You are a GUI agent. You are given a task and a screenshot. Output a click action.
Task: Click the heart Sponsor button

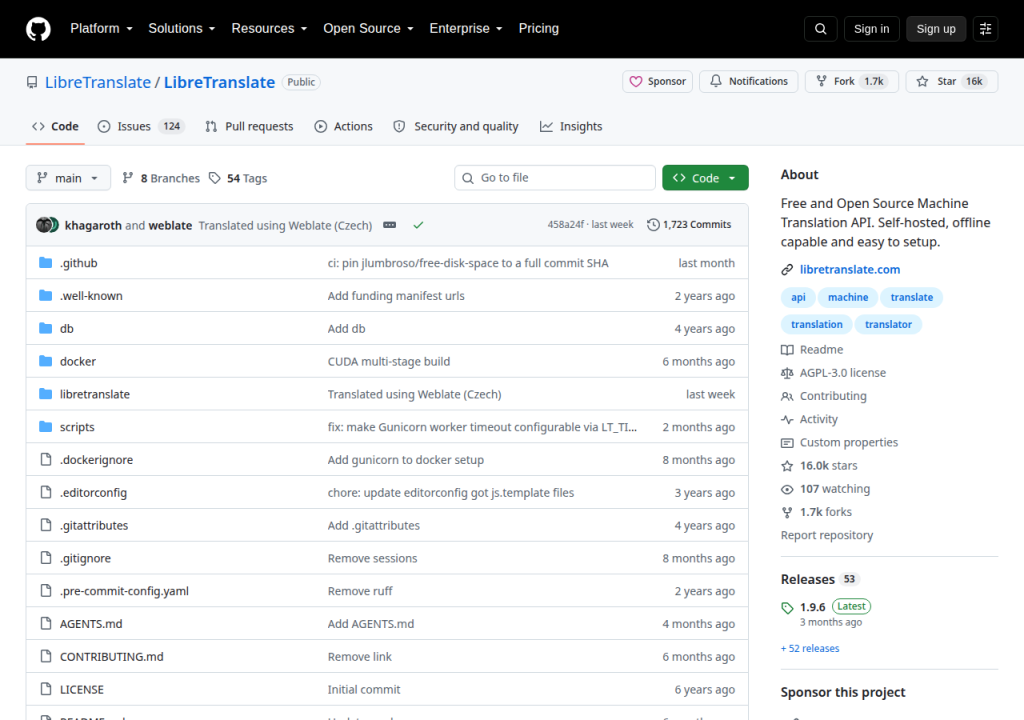(657, 82)
